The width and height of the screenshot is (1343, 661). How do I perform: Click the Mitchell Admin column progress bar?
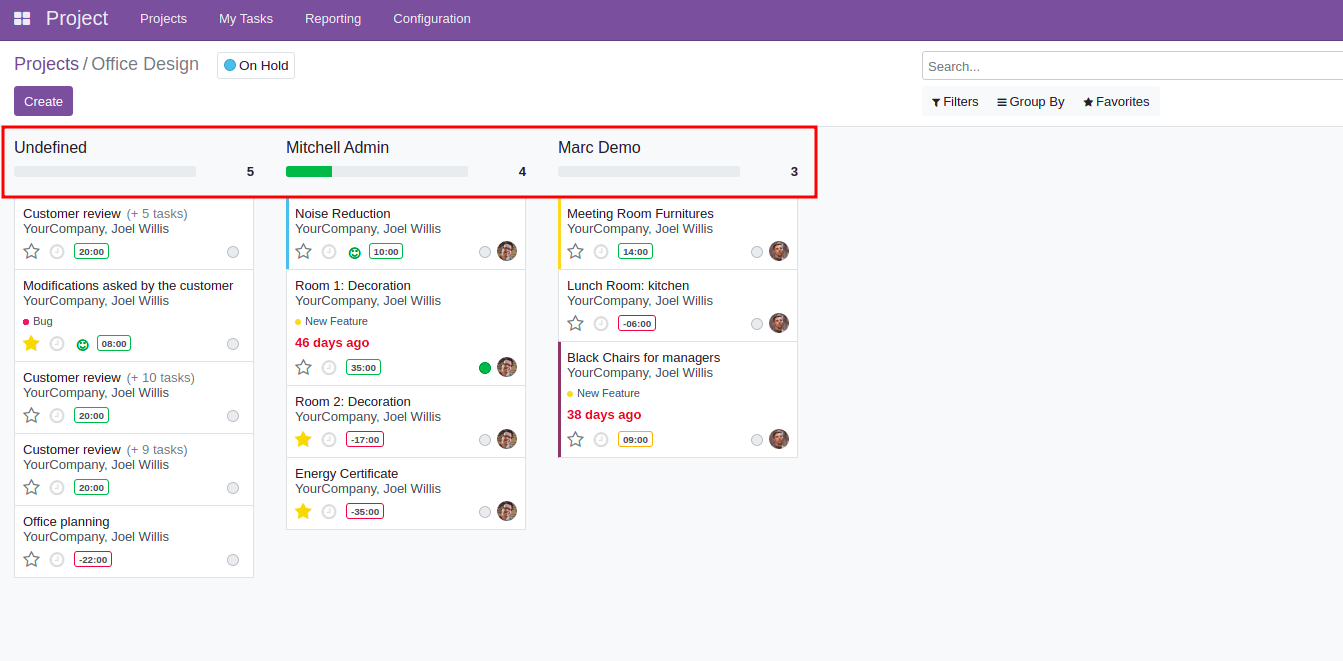click(x=376, y=171)
